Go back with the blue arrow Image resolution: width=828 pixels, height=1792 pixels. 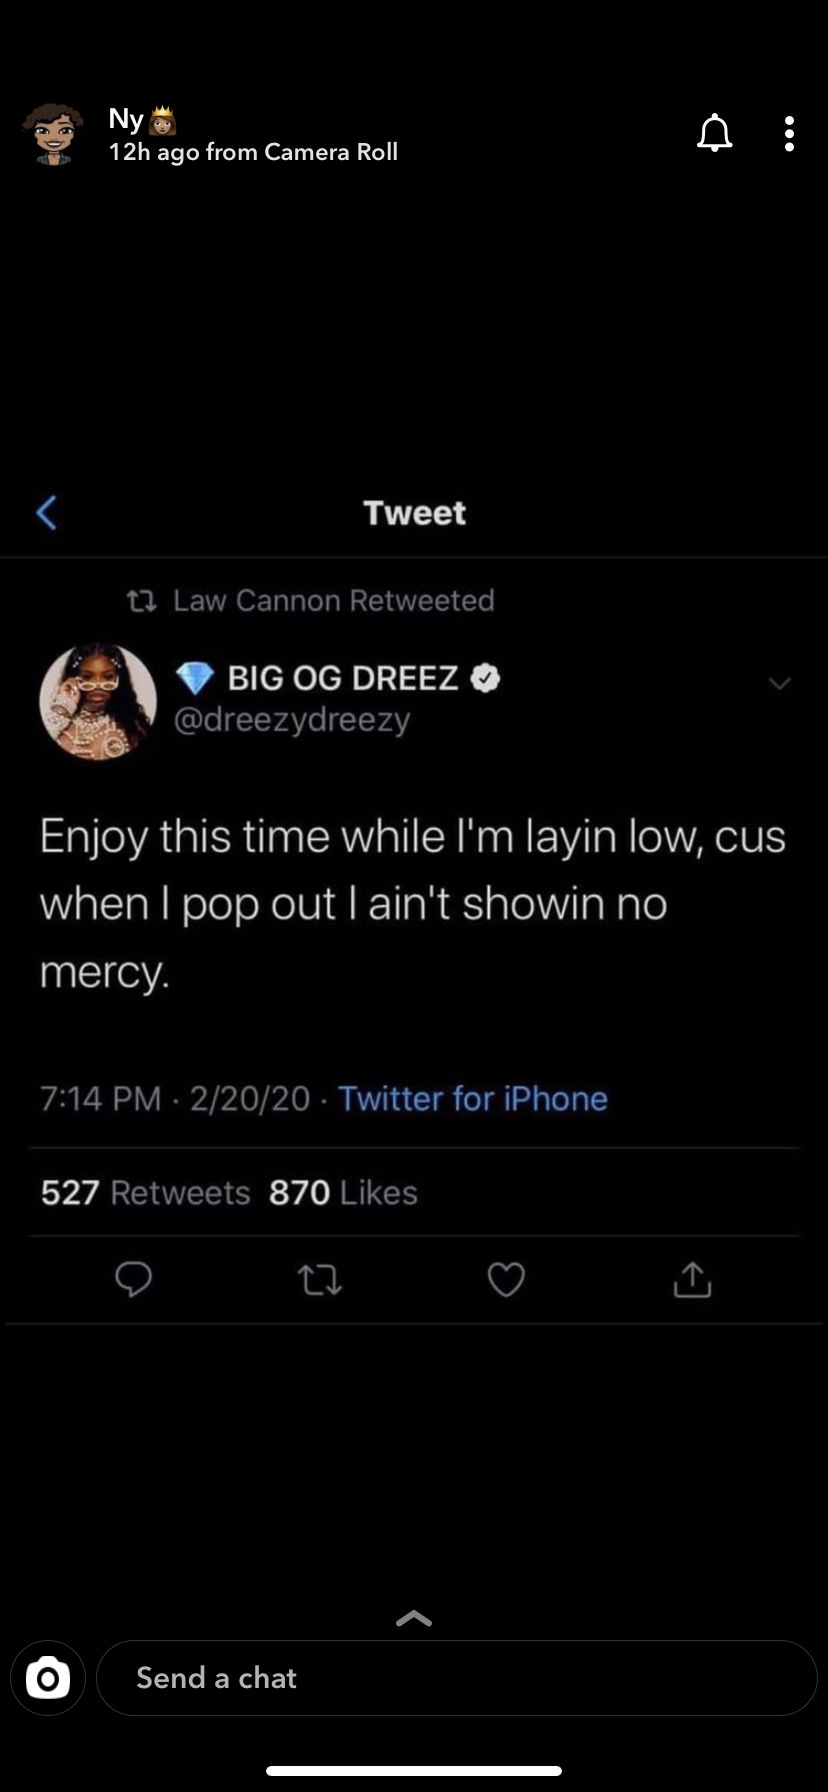46,512
